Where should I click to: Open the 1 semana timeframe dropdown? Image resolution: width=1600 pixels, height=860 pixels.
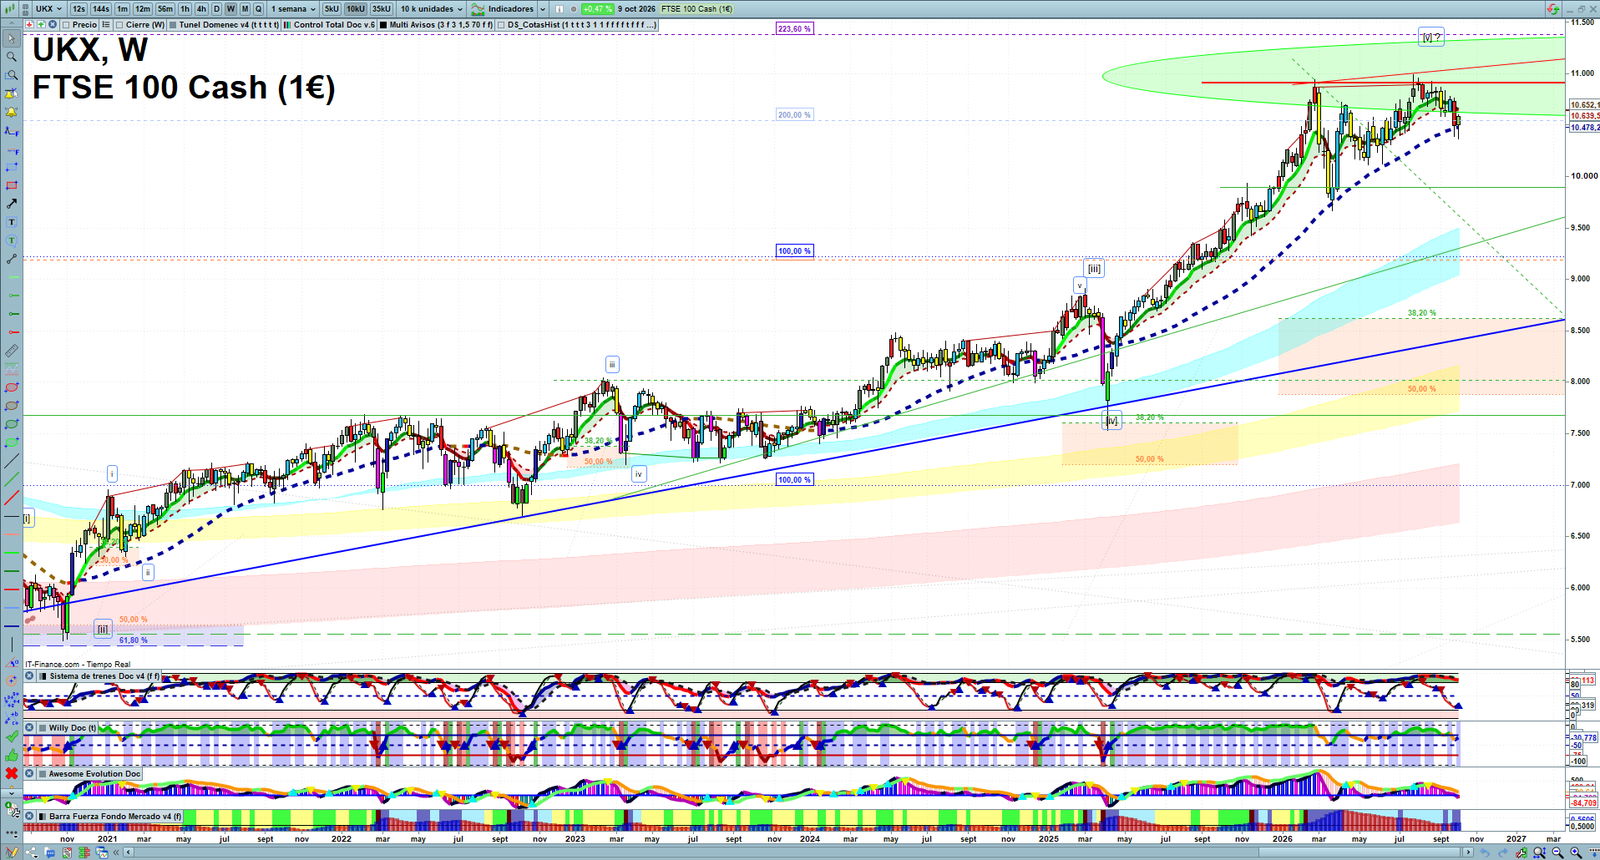coord(293,9)
